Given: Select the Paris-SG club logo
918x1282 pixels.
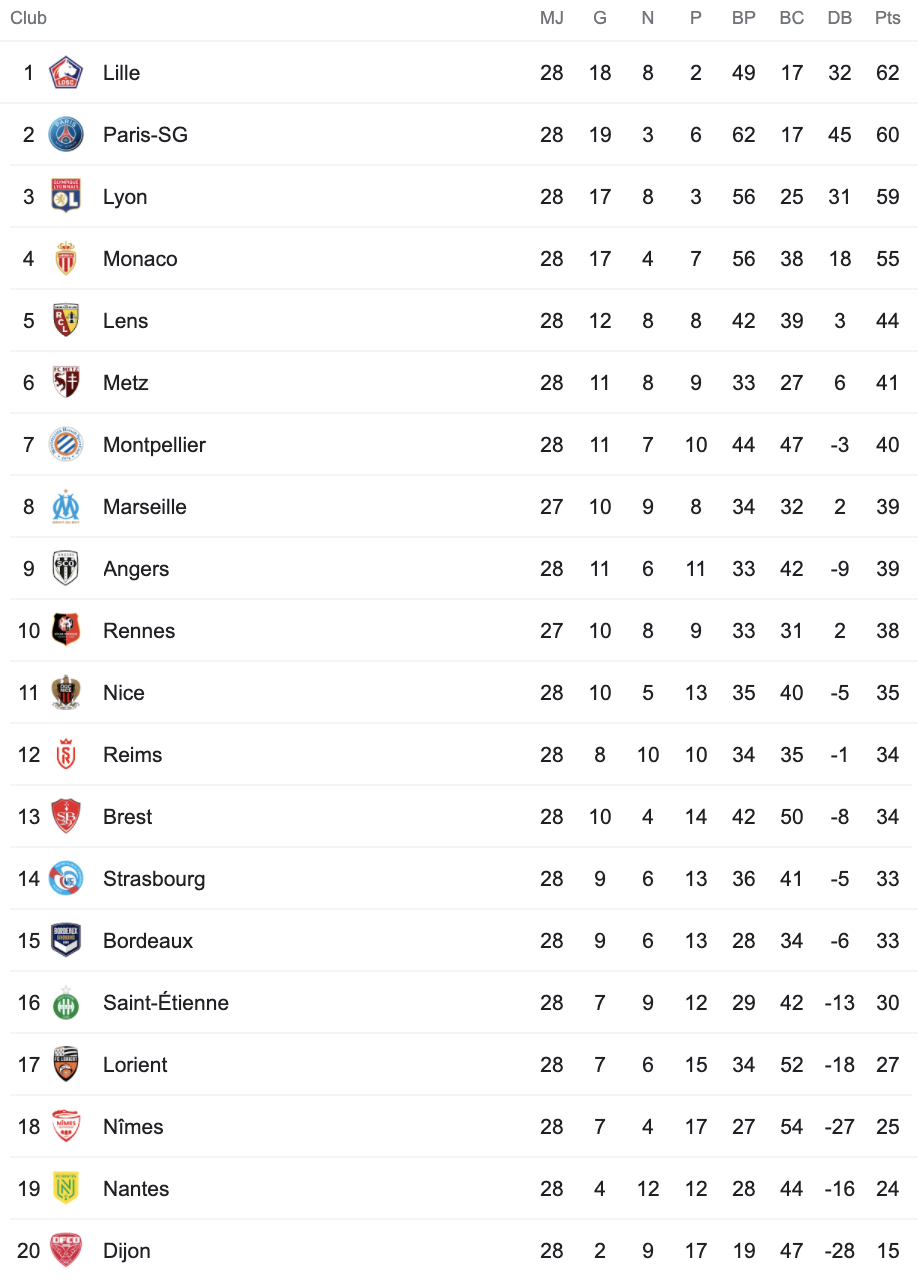Looking at the screenshot, I should [x=66, y=135].
